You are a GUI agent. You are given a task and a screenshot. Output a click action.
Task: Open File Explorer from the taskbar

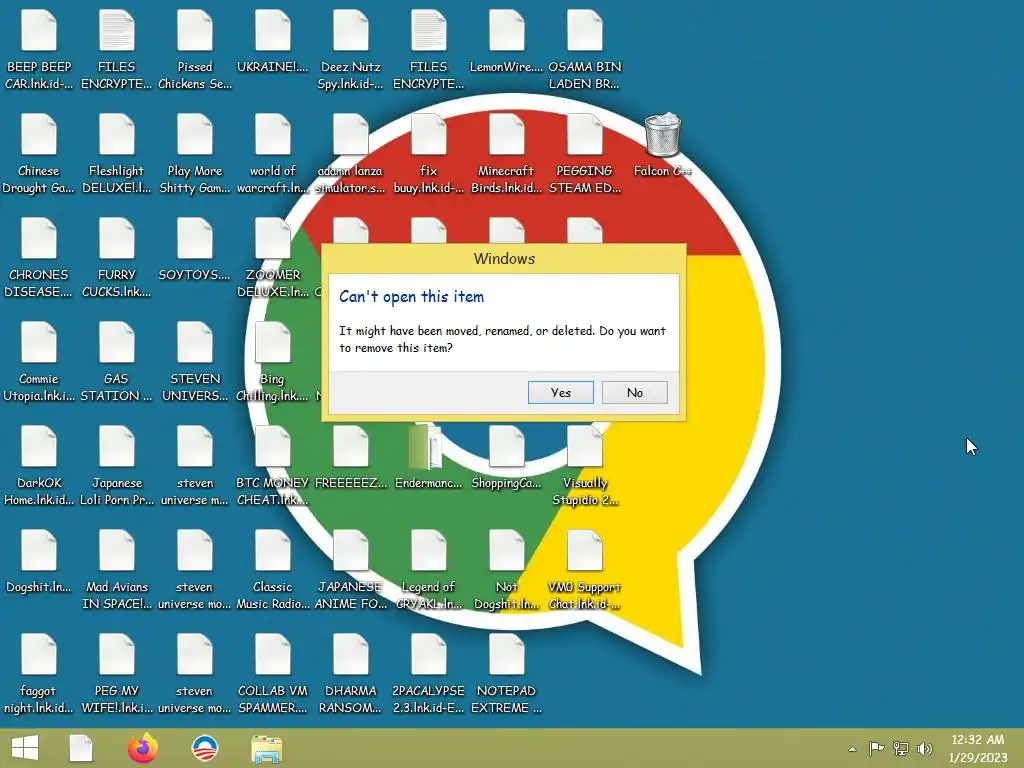267,749
